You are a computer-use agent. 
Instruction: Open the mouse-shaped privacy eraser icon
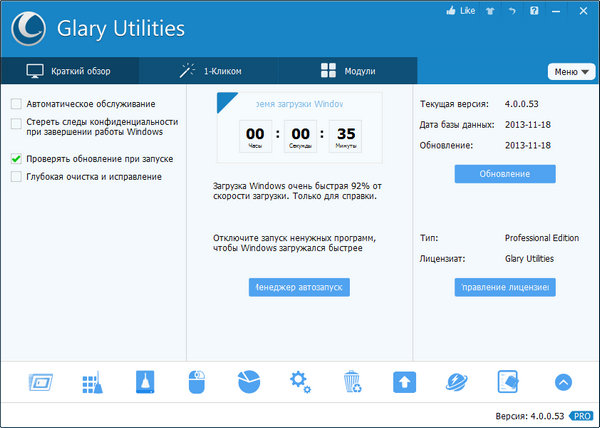(x=196, y=381)
